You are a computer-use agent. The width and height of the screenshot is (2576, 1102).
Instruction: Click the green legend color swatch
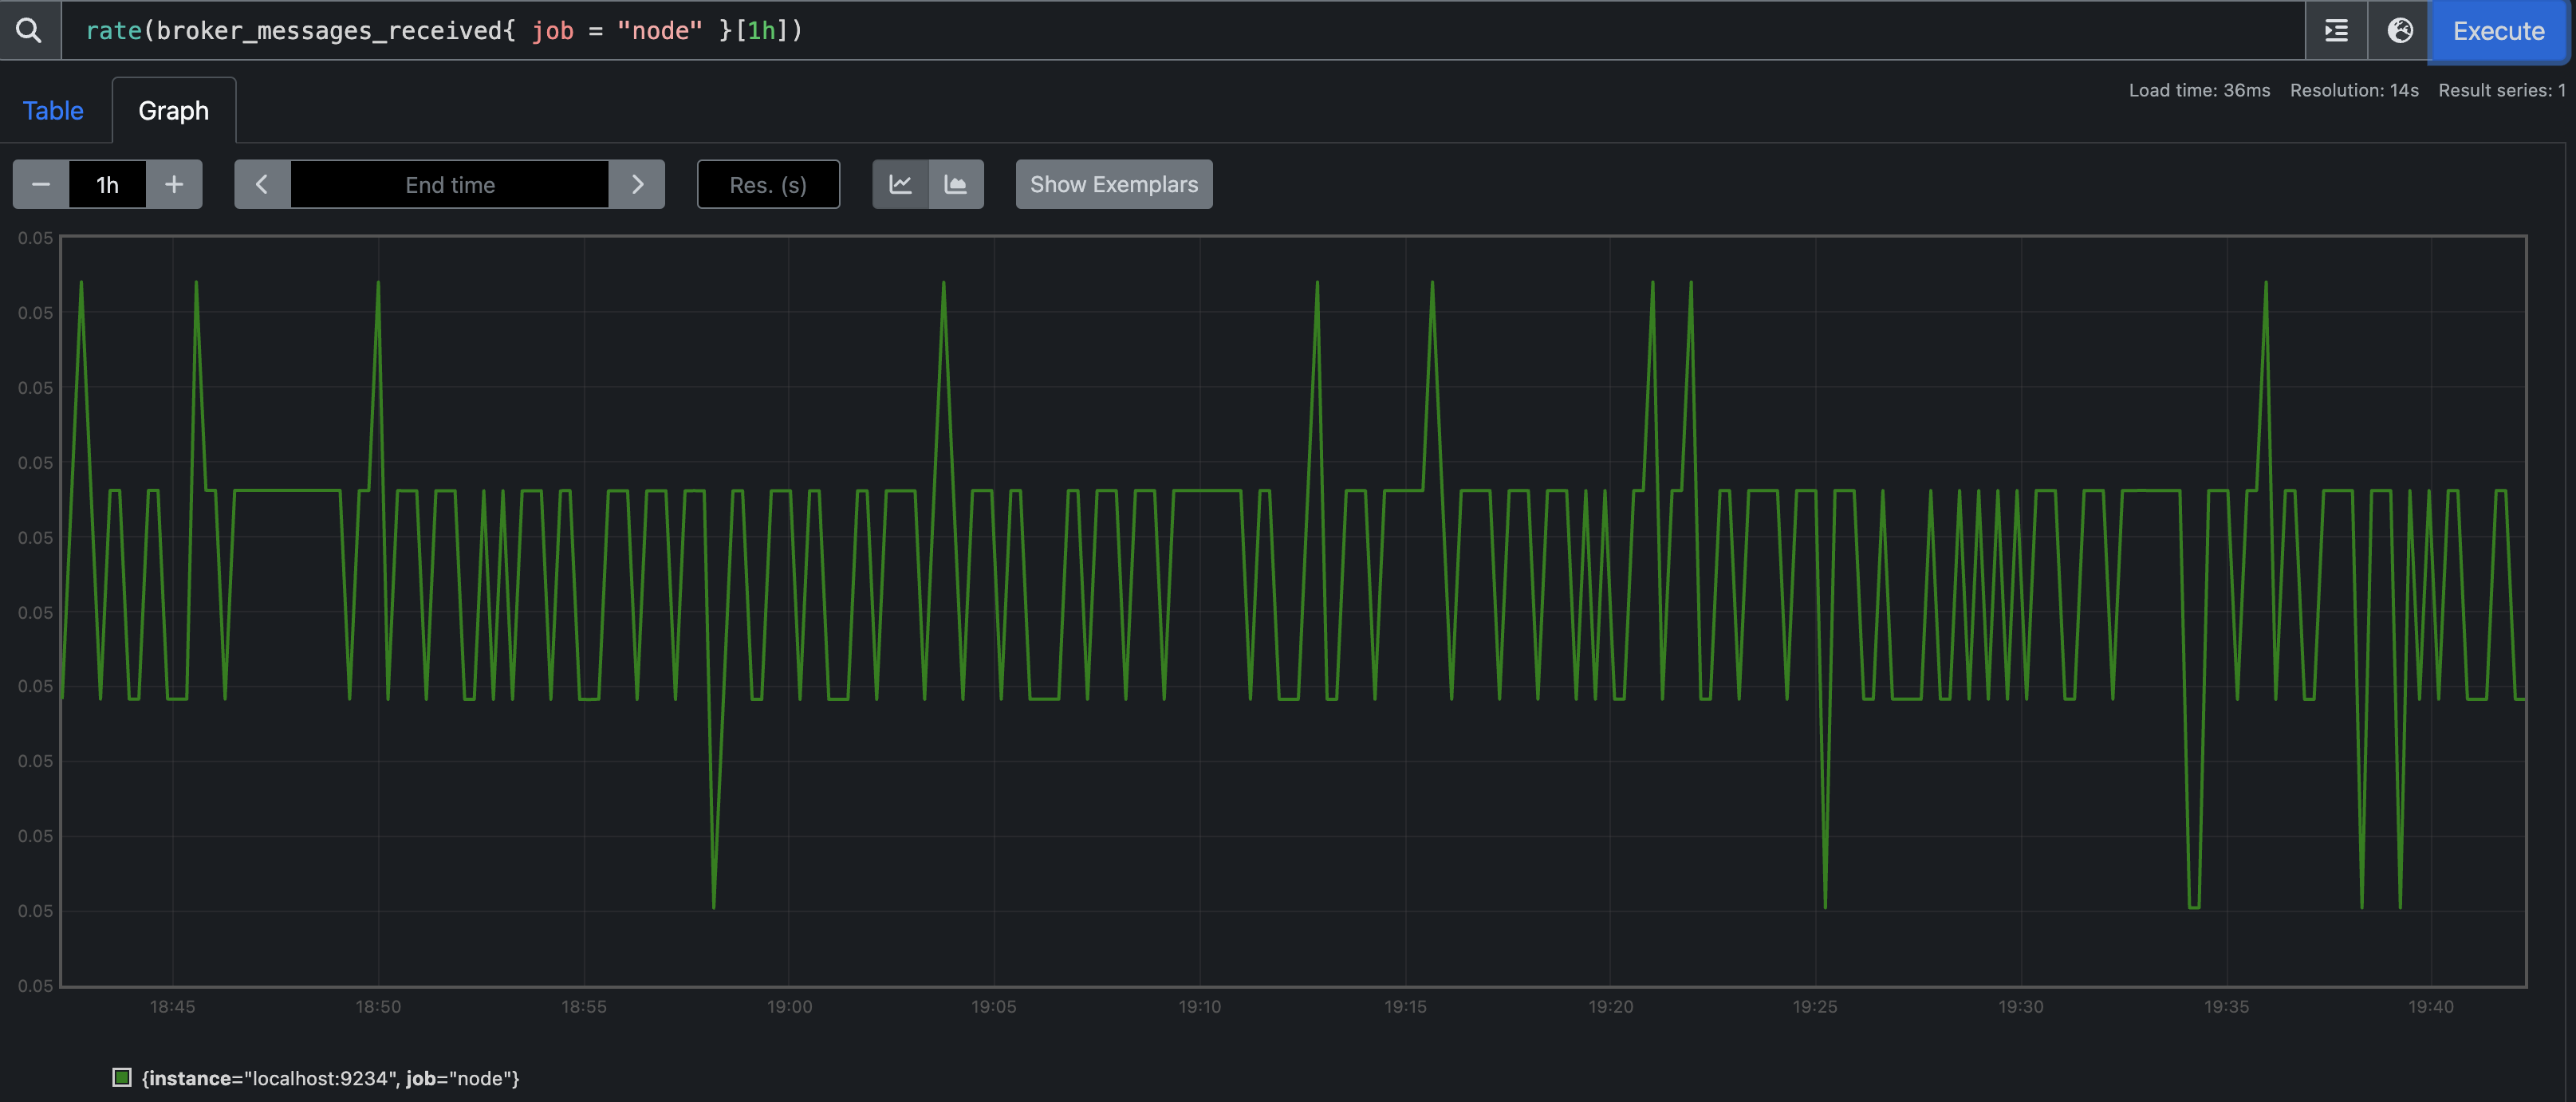pyautogui.click(x=122, y=1077)
